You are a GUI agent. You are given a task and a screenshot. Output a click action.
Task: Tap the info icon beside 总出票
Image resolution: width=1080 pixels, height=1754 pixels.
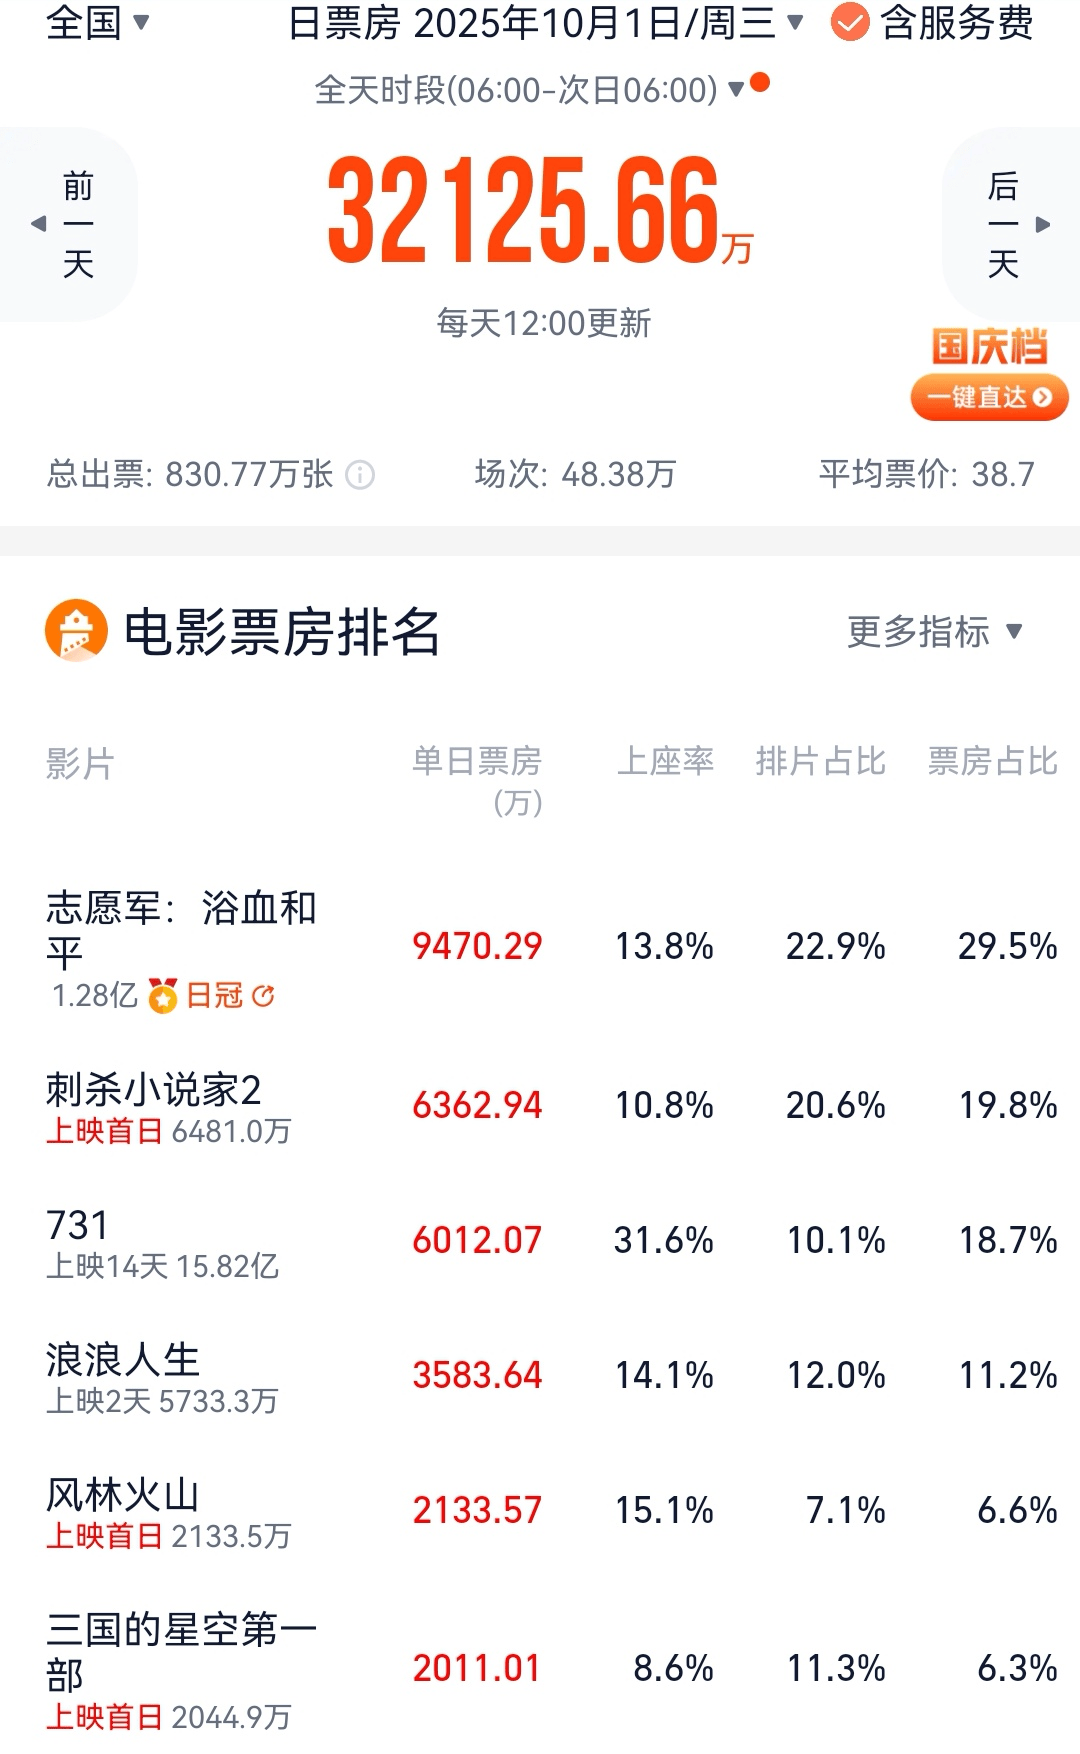[x=360, y=474]
